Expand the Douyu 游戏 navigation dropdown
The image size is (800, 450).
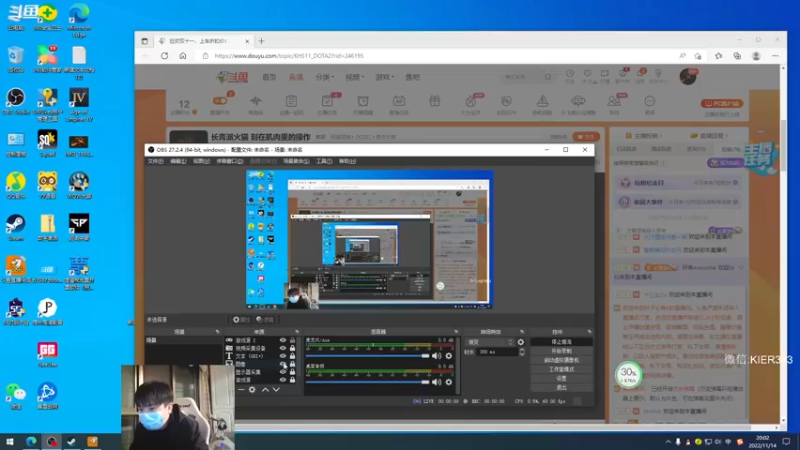point(385,77)
